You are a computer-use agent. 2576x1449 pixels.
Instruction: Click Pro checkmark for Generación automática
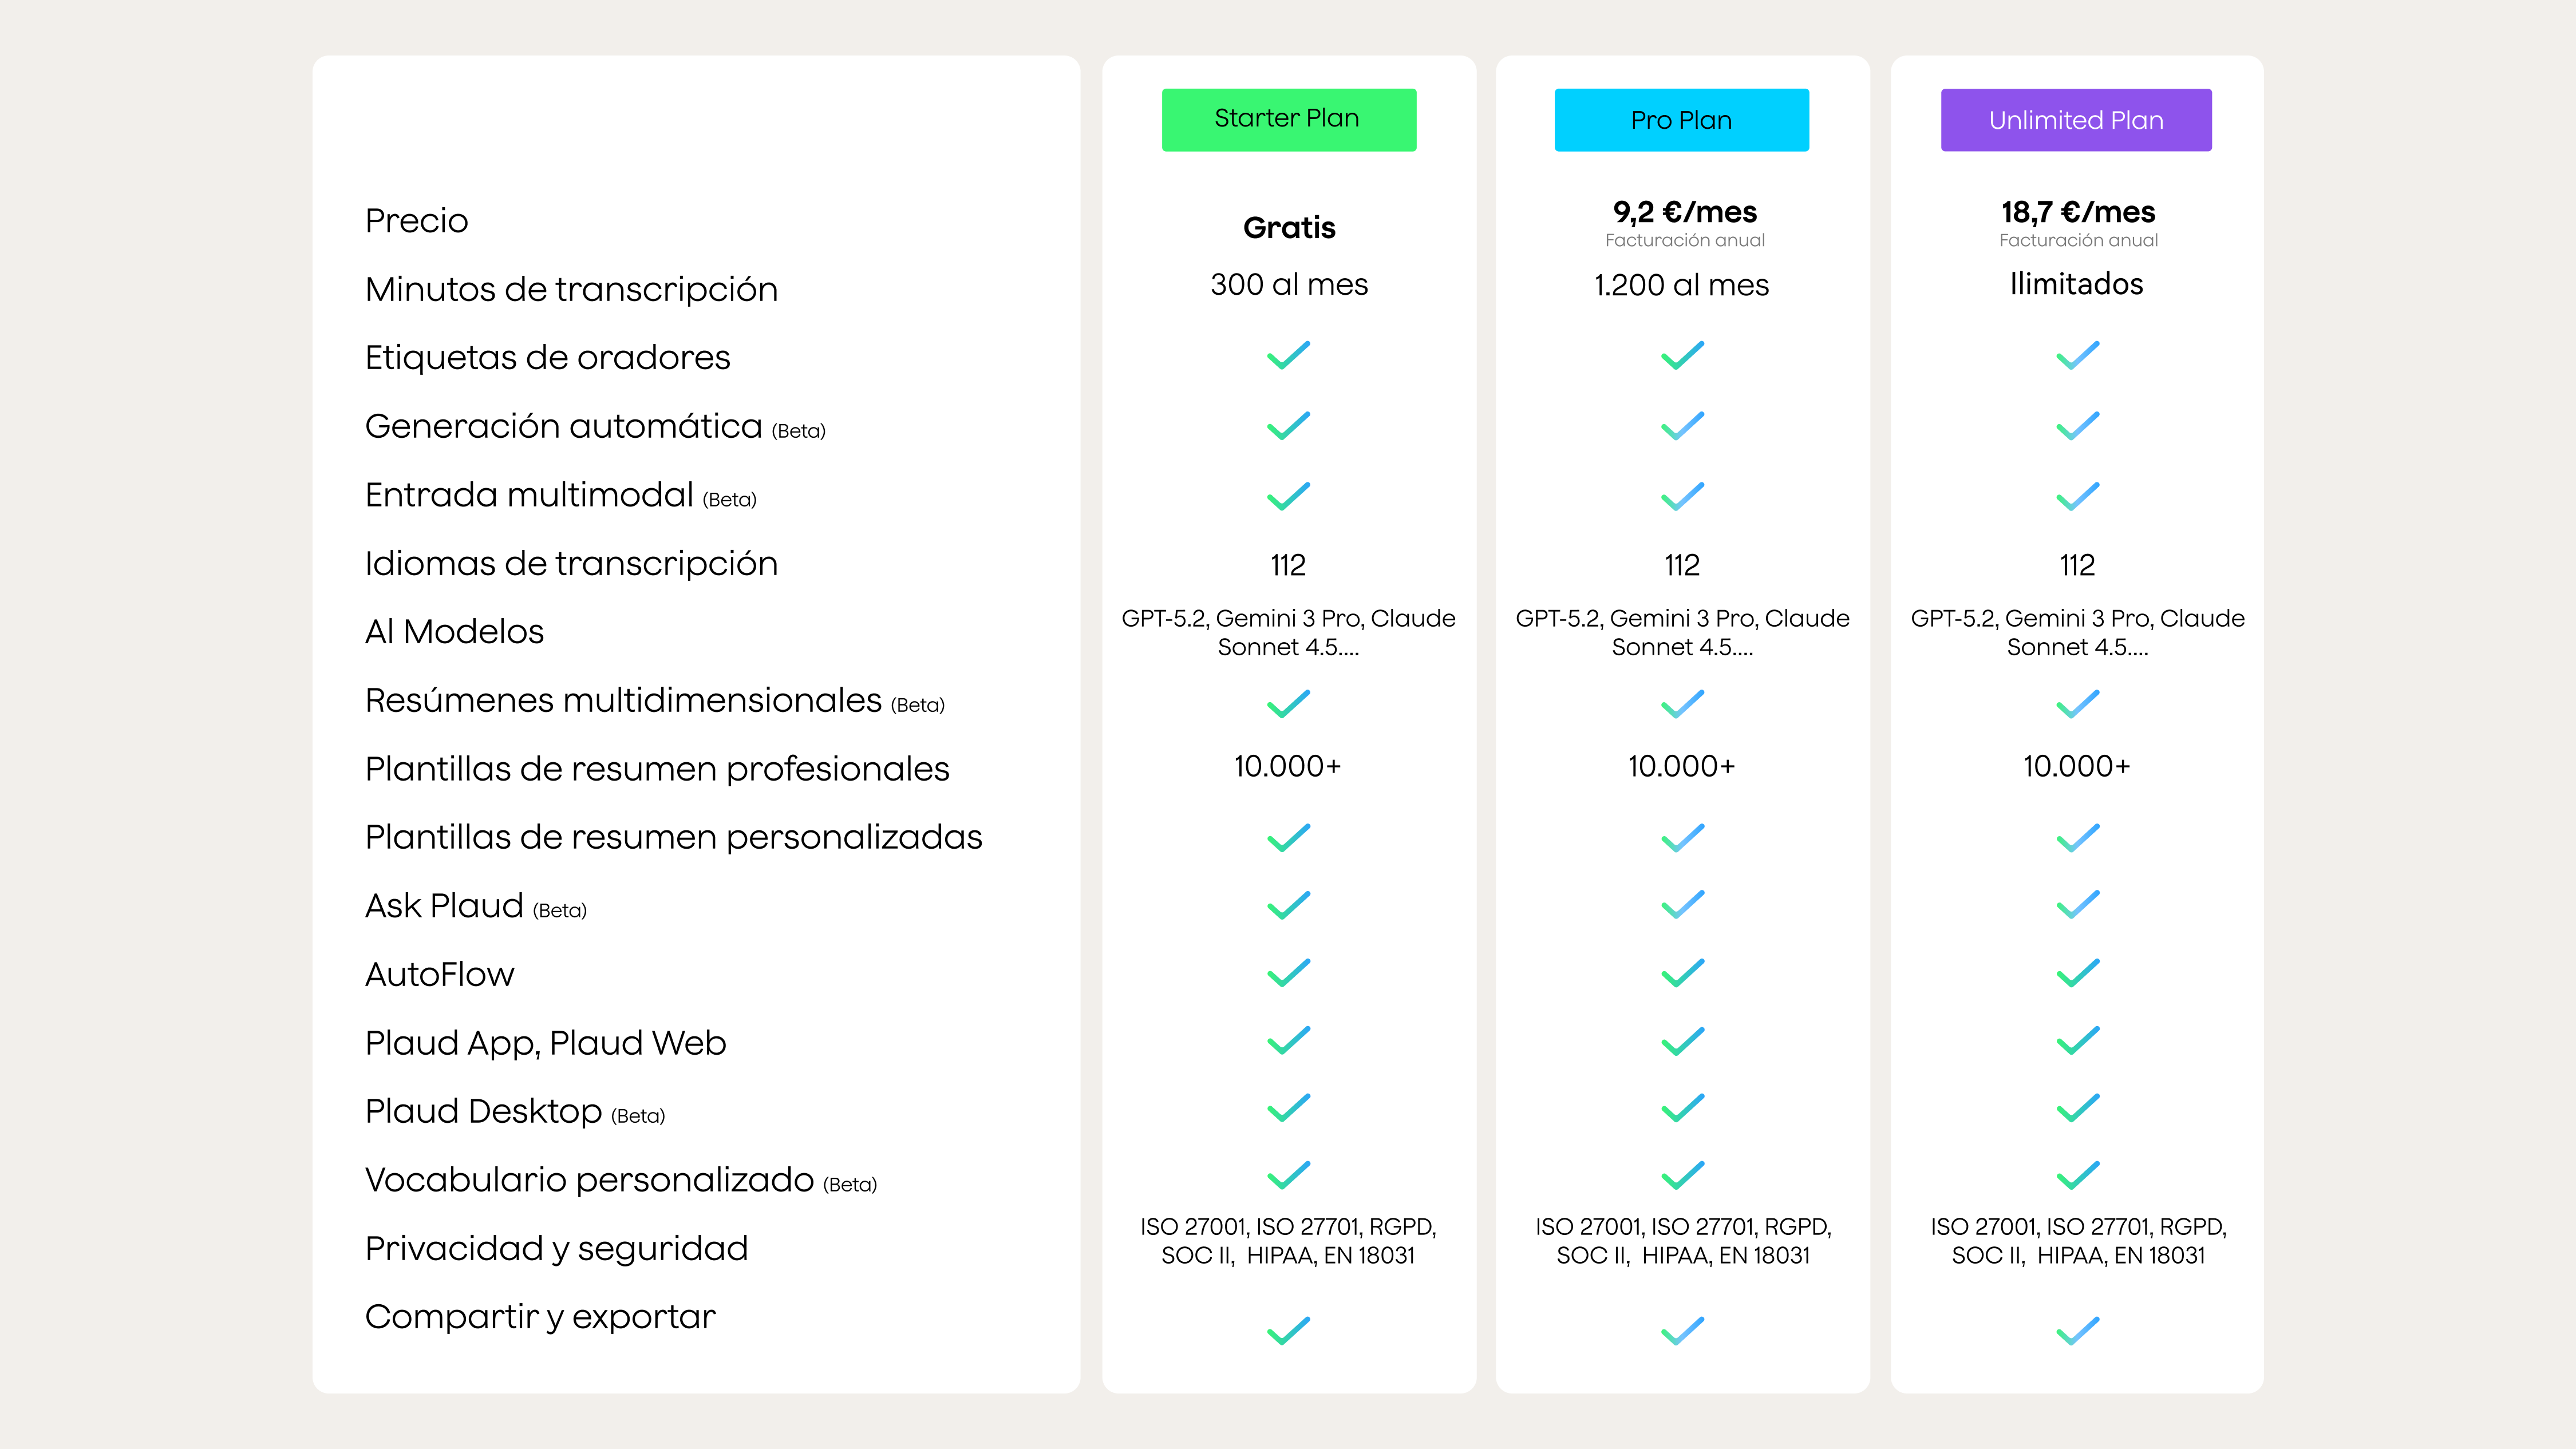pos(1682,426)
